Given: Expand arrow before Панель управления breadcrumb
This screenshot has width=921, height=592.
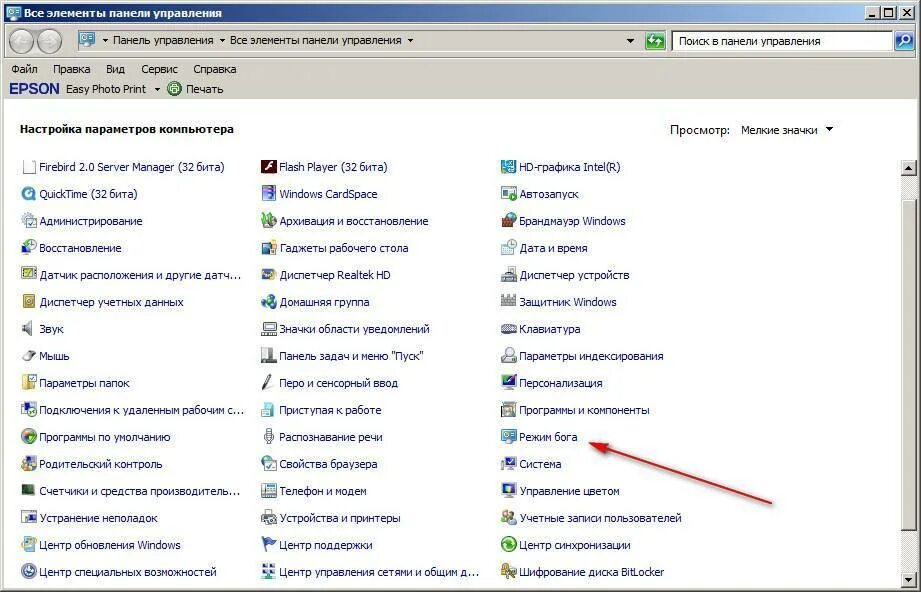Looking at the screenshot, I should [x=105, y=41].
